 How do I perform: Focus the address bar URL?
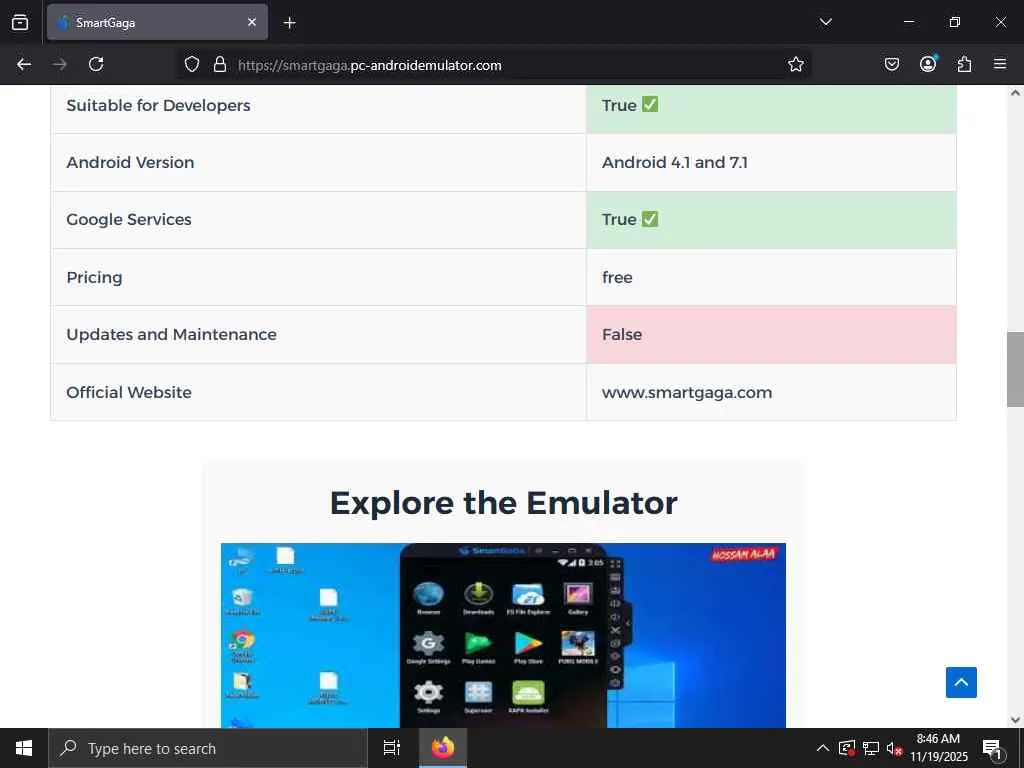point(370,65)
